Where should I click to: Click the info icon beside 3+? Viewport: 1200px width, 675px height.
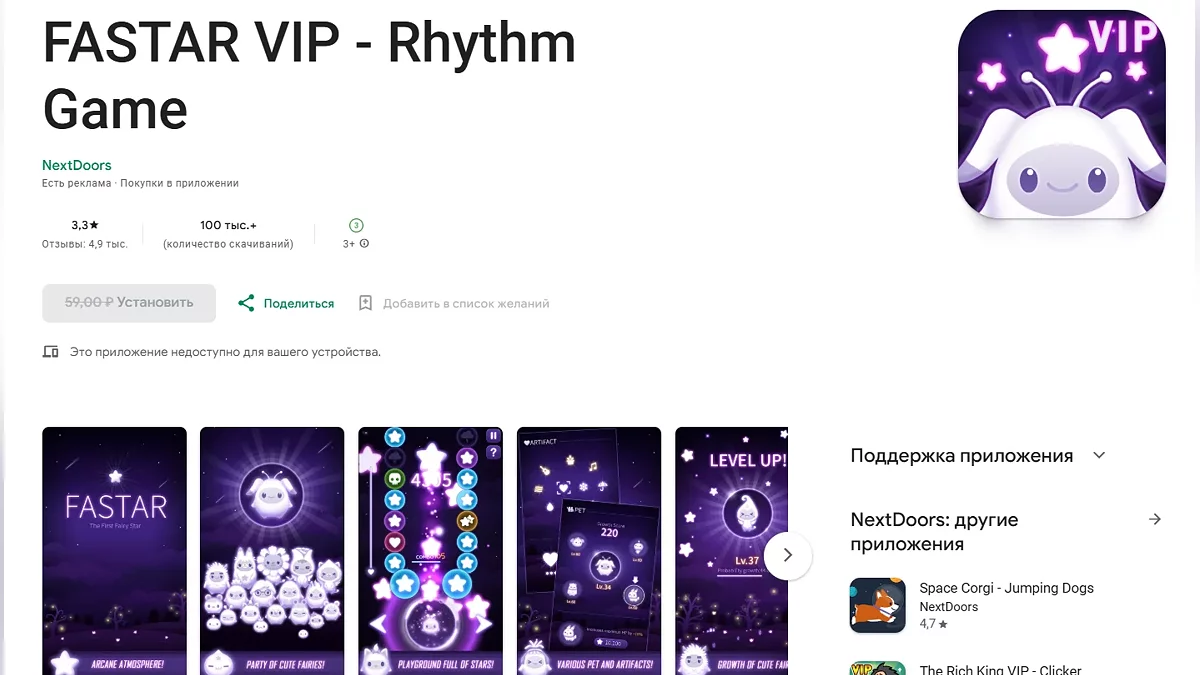click(364, 243)
